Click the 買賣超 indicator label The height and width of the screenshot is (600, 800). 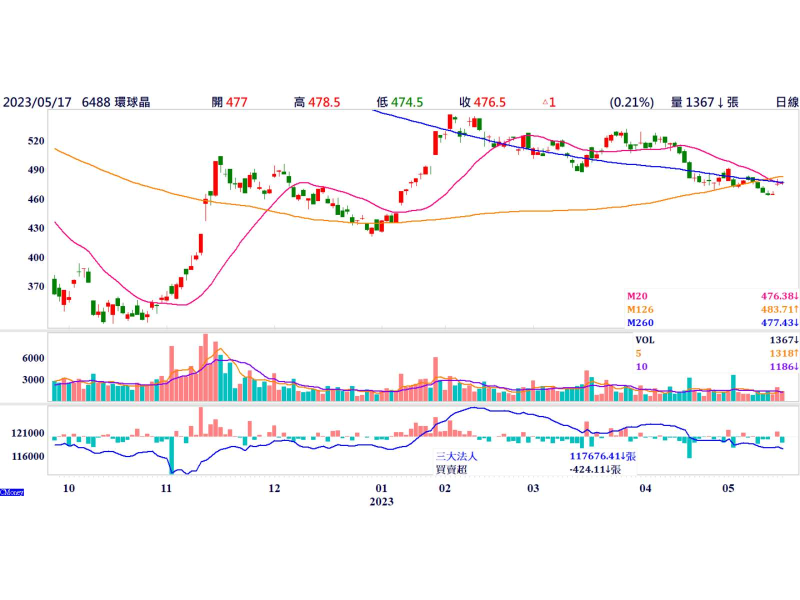click(x=450, y=468)
